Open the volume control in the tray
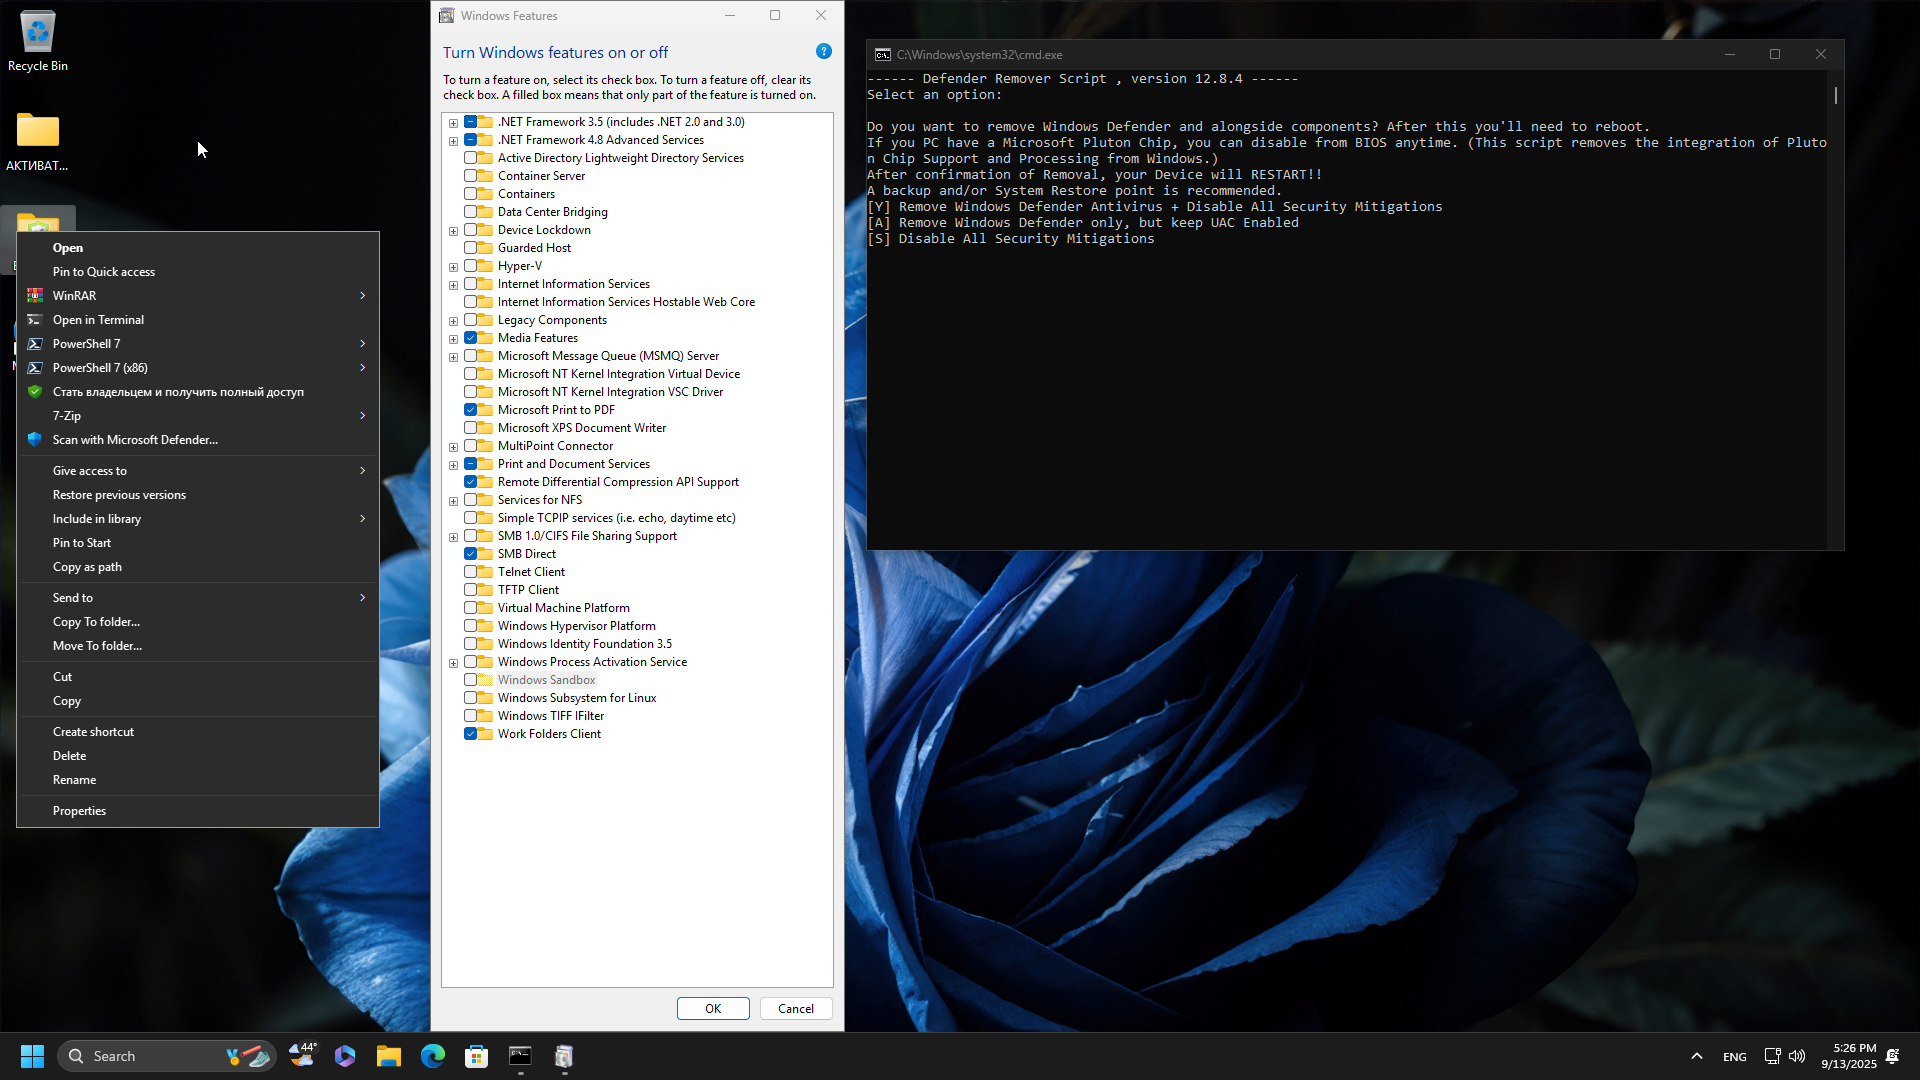The height and width of the screenshot is (1080, 1920). 1797,1056
